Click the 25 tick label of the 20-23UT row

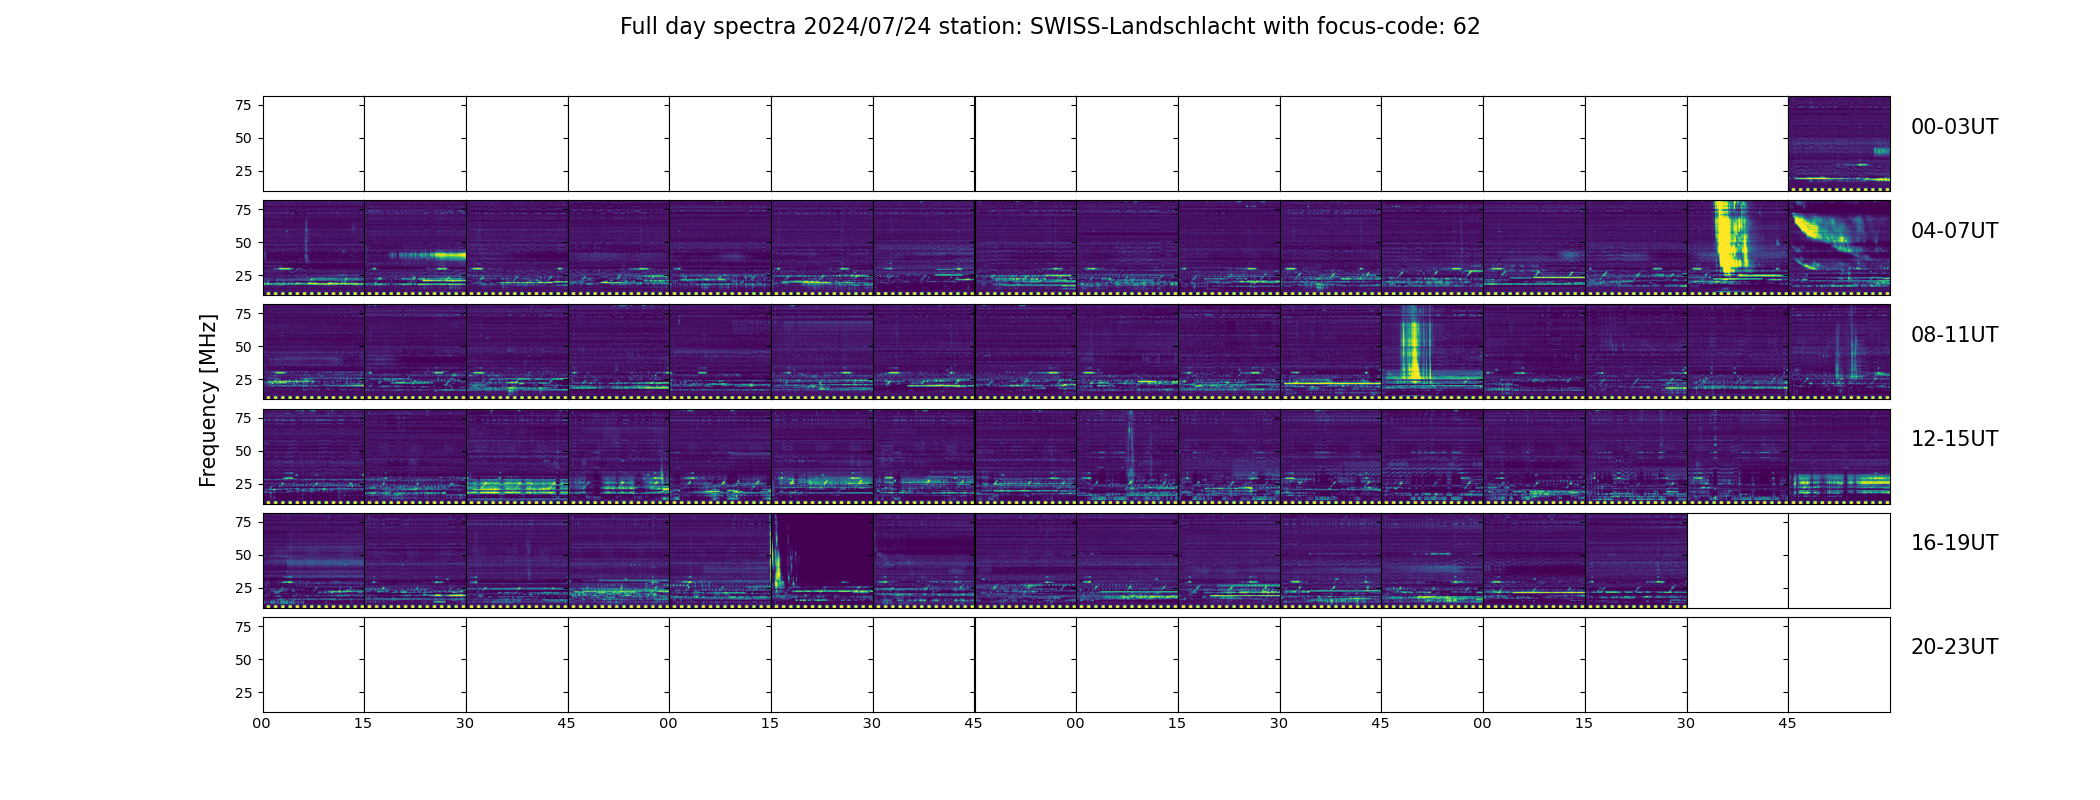coord(243,693)
